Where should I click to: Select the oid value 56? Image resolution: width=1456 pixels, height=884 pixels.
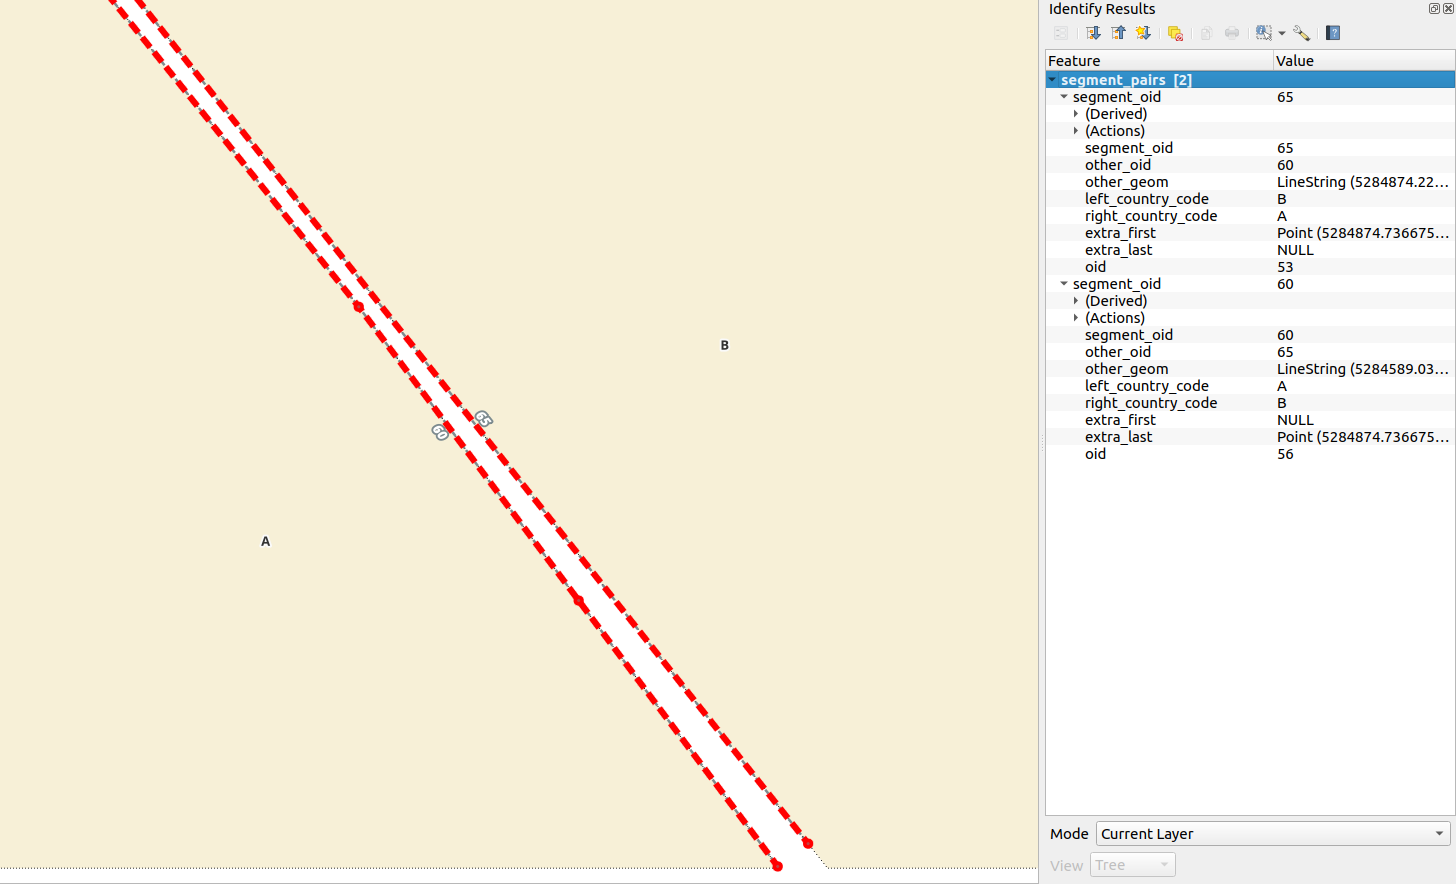[1285, 454]
